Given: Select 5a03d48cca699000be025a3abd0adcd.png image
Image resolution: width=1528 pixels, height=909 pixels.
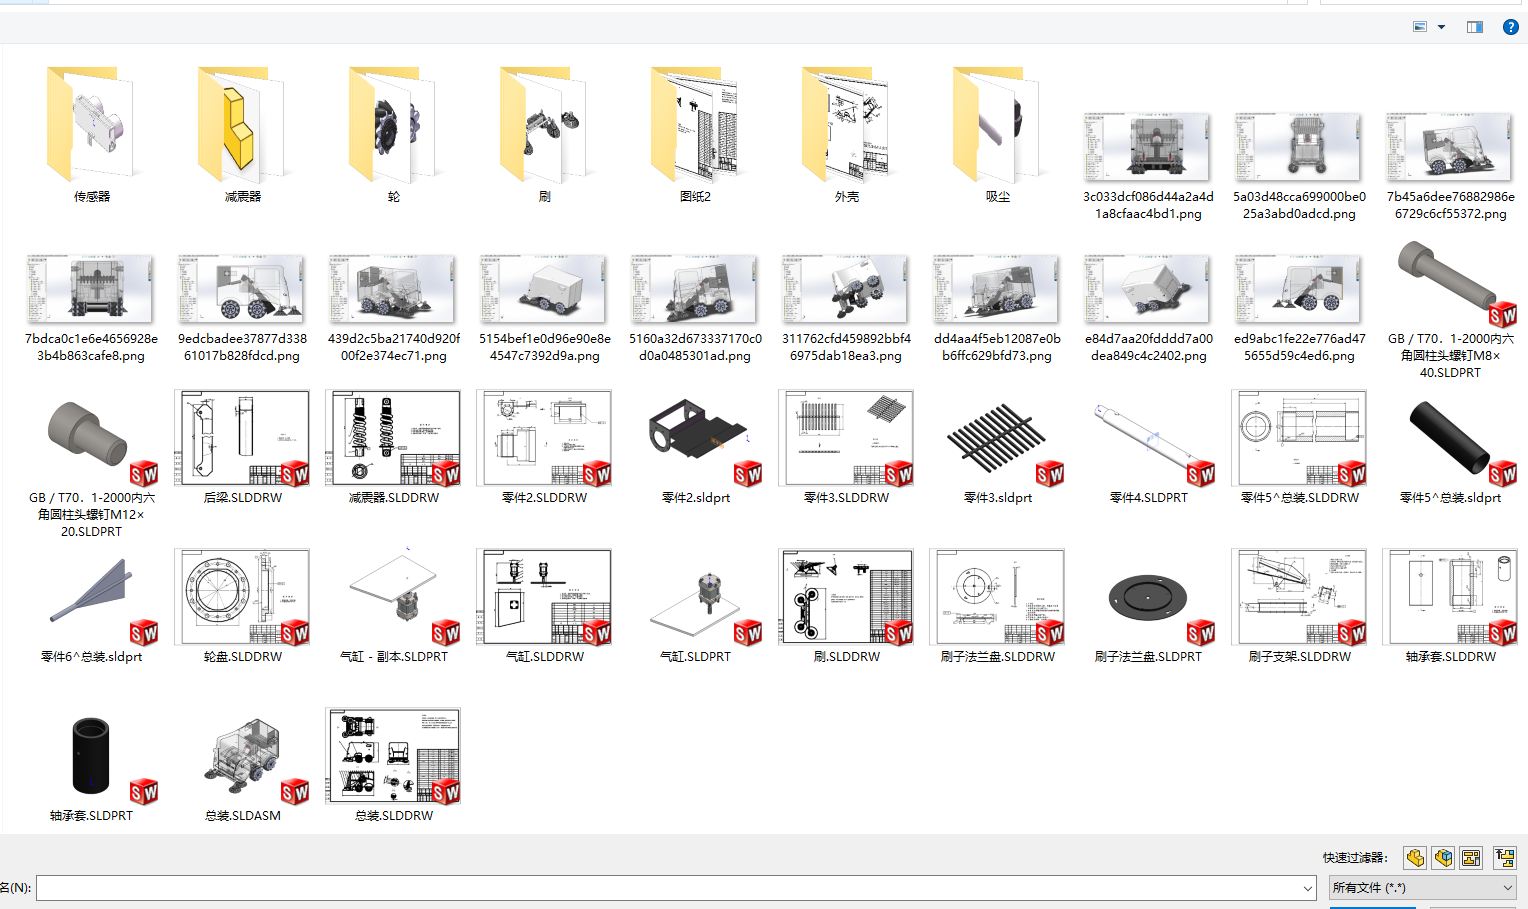Looking at the screenshot, I should tap(1299, 166).
